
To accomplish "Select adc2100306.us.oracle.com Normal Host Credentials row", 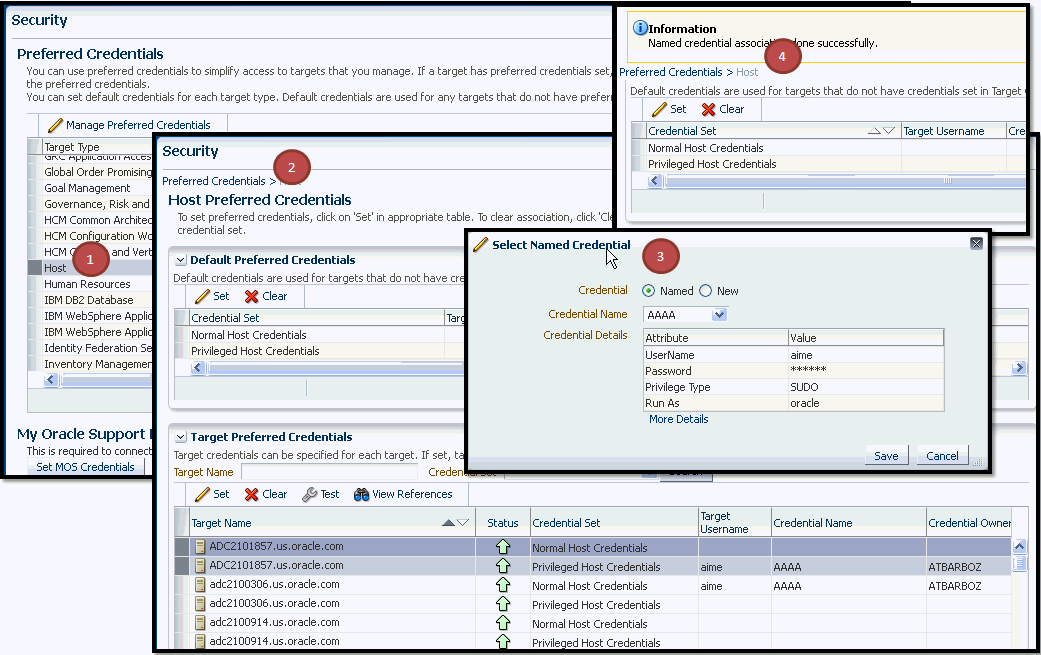I will coord(593,586).
